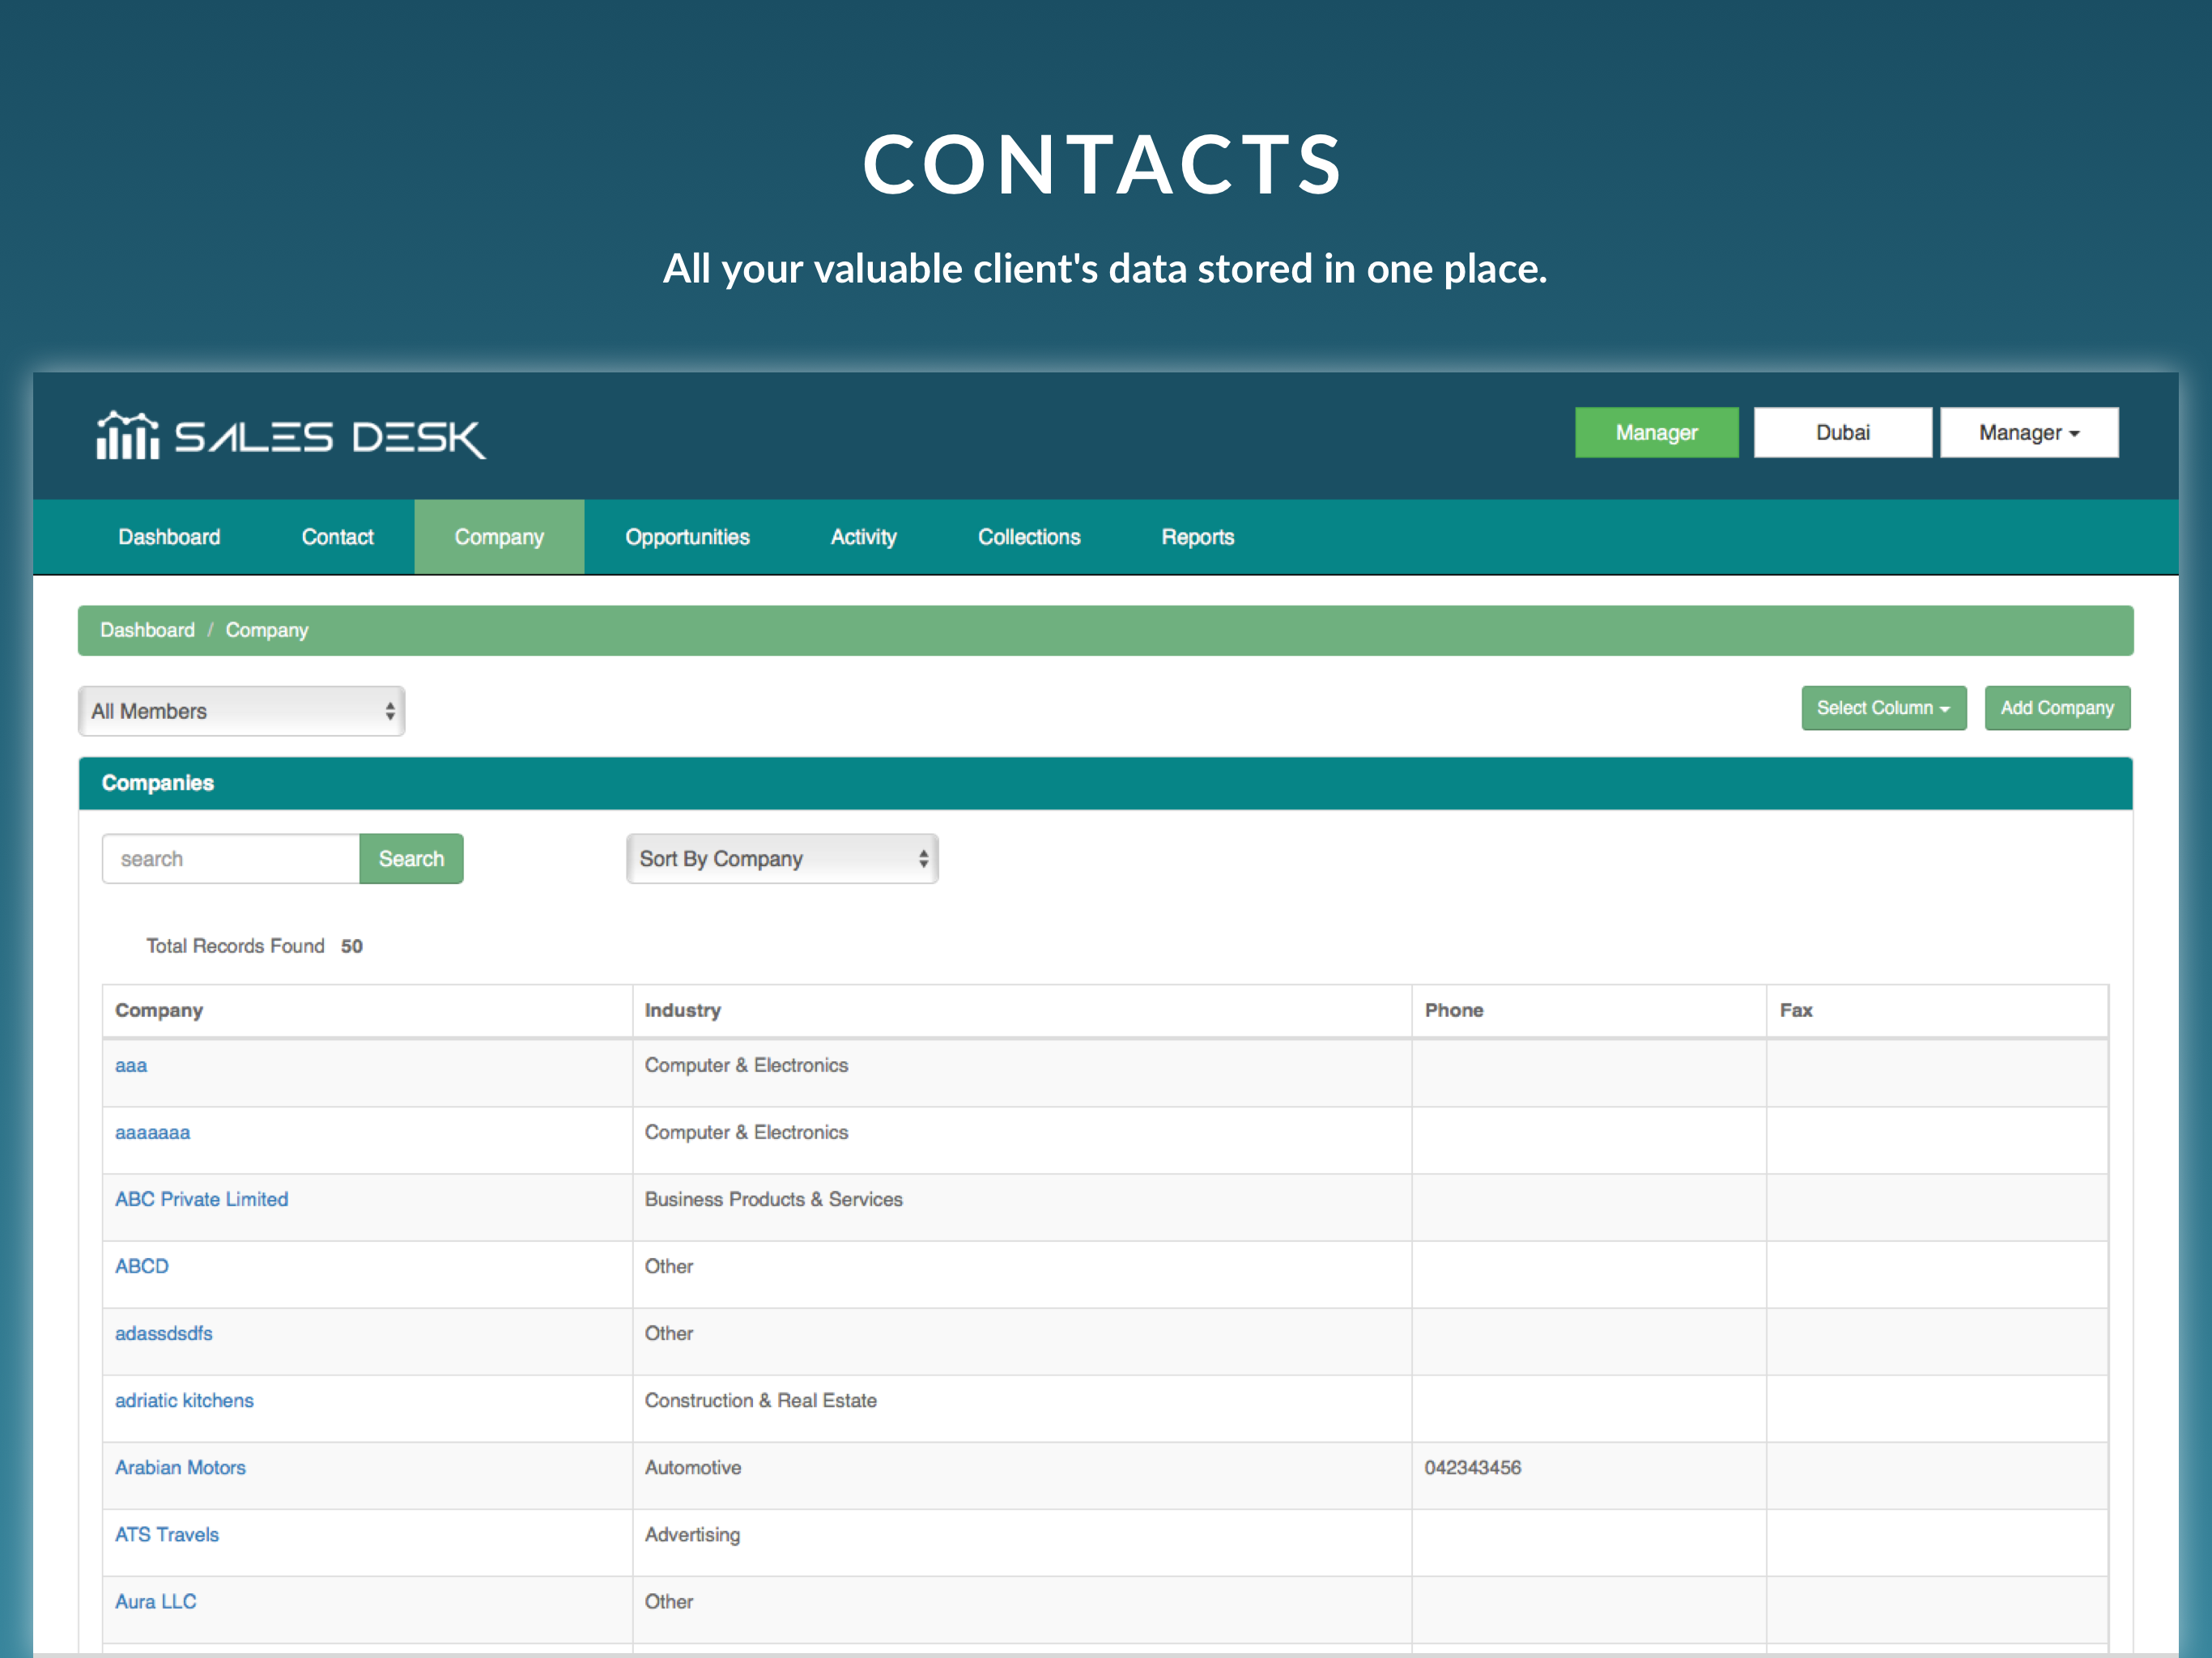
Task: Click Computer & Electronics in aaaaaaa row
Action: 746,1132
